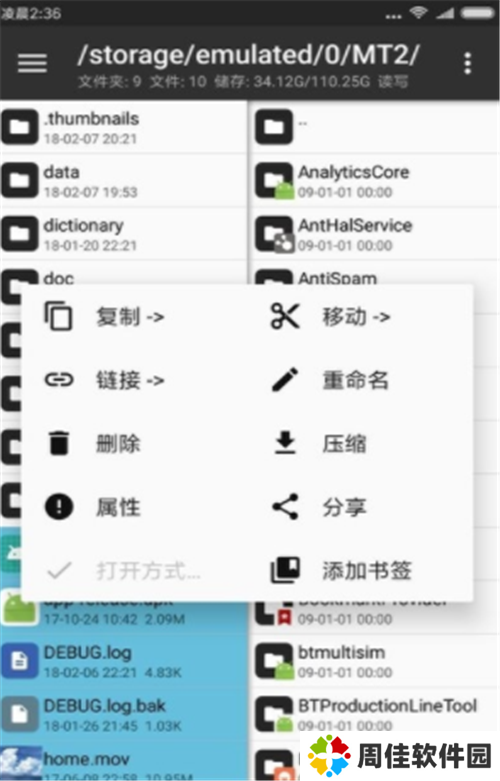This screenshot has height=781, width=500.
Task: Open the .thumbnails folder
Action: 123,128
